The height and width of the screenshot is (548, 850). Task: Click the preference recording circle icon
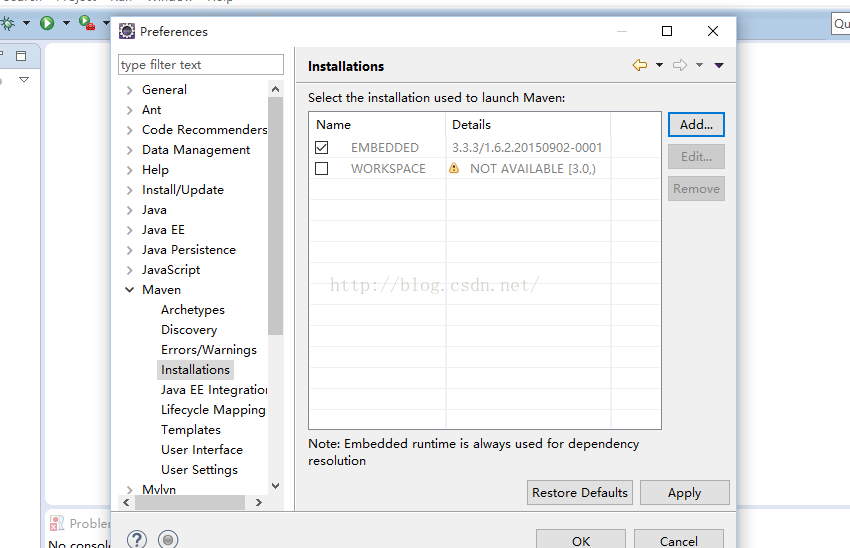tap(168, 539)
